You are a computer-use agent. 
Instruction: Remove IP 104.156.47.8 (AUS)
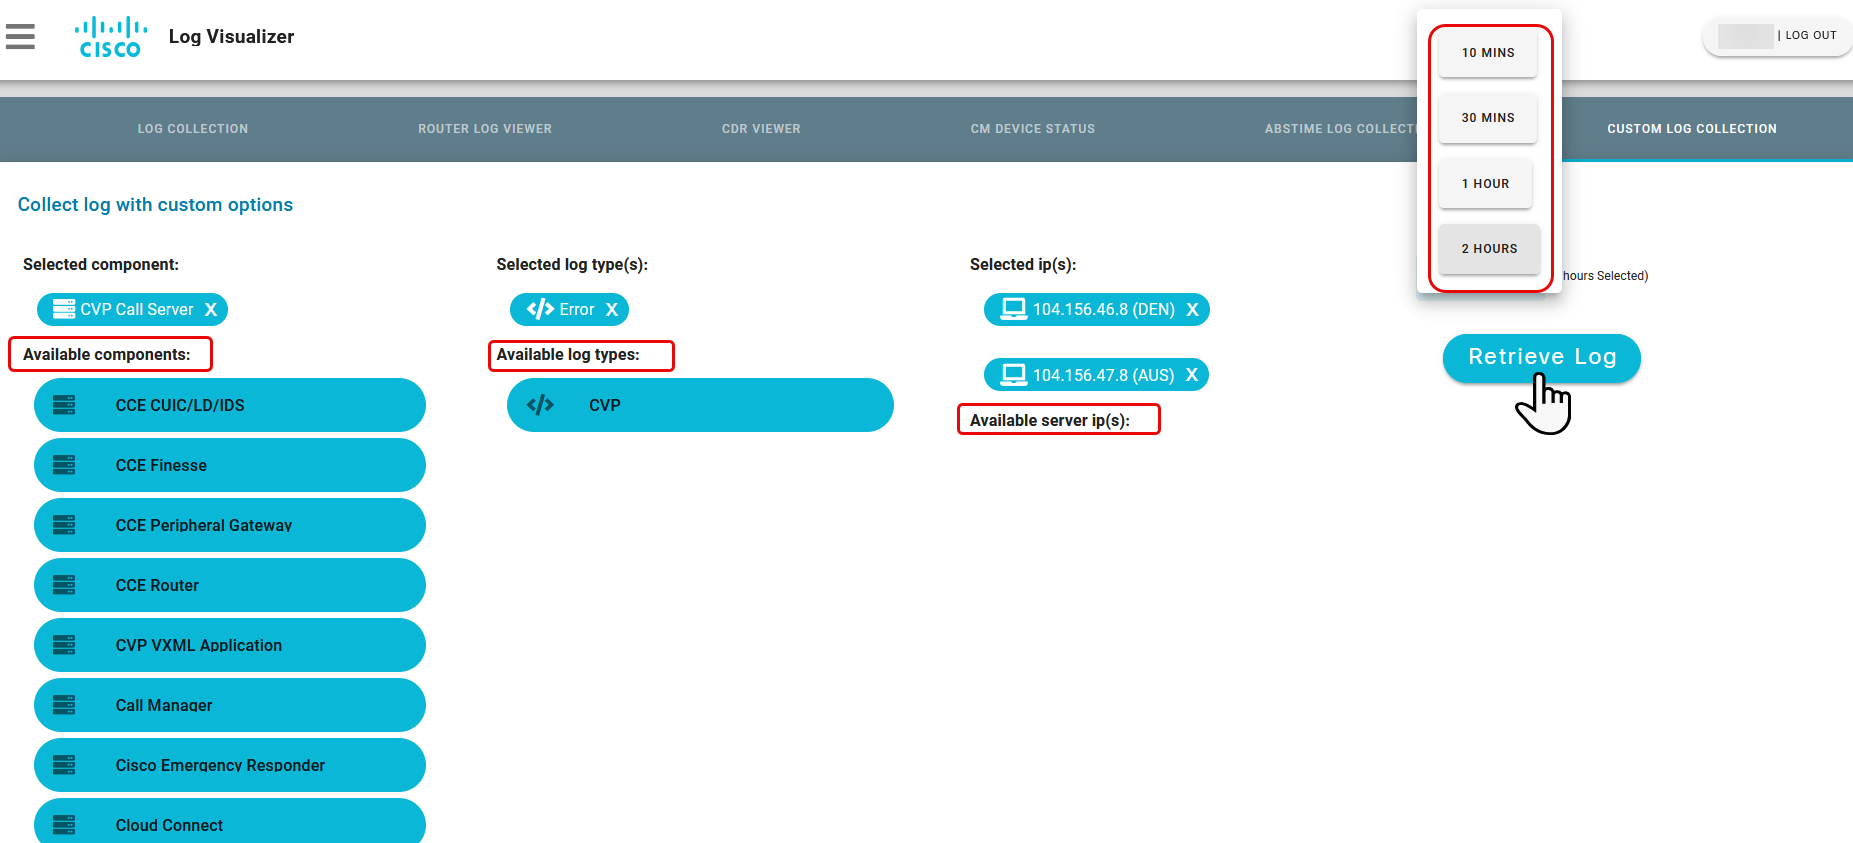pyautogui.click(x=1192, y=375)
